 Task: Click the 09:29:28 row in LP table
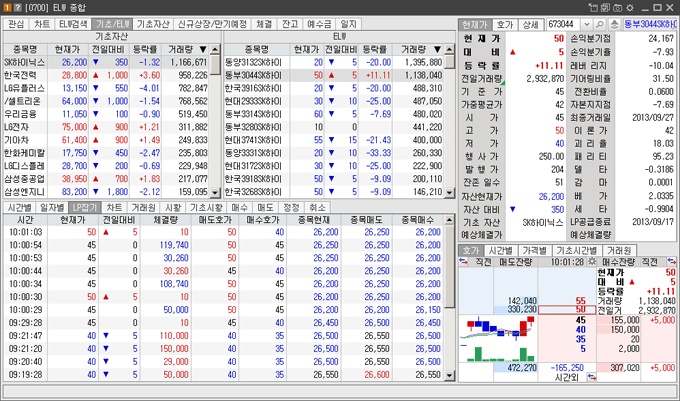coord(224,323)
